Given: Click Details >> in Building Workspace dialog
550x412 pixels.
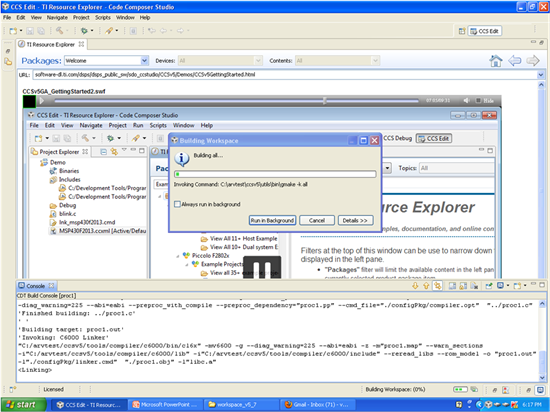Looking at the screenshot, I should pyautogui.click(x=355, y=220).
